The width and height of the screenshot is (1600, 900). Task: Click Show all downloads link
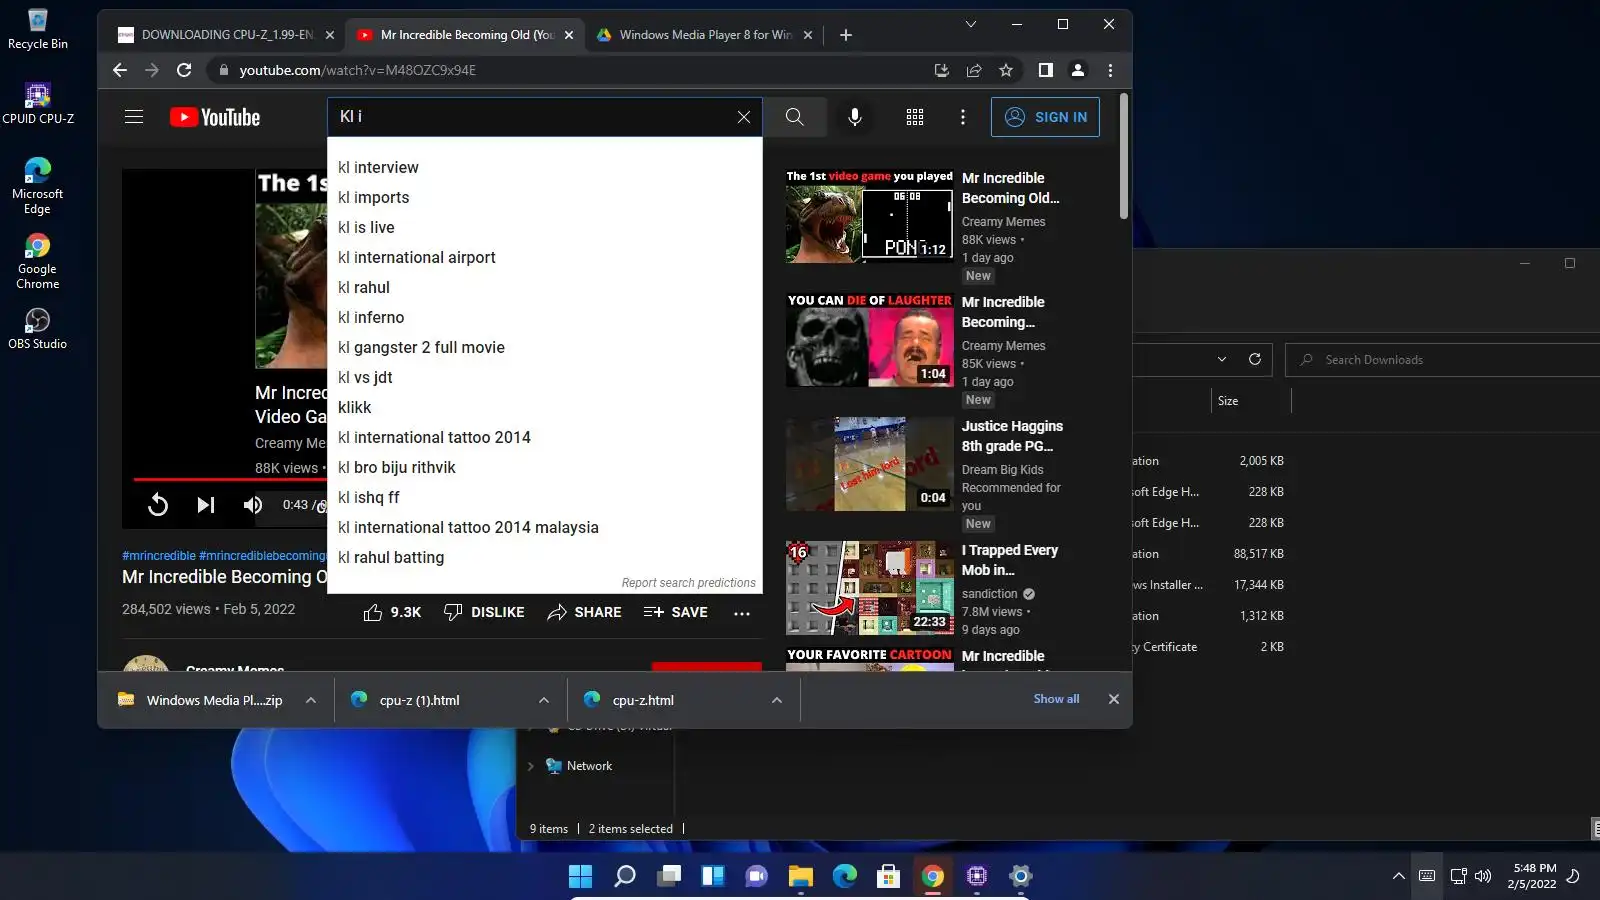[x=1056, y=699]
